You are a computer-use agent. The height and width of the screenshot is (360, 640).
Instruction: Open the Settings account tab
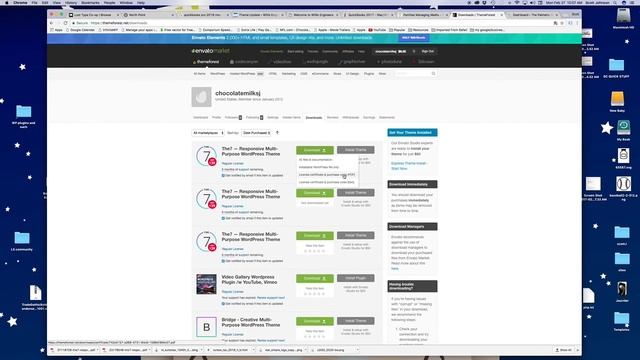click(273, 118)
